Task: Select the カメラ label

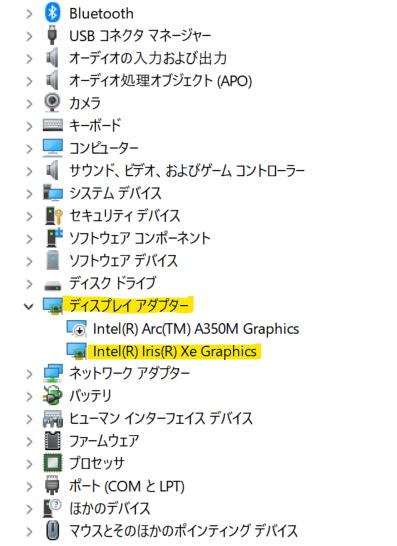Action: [x=85, y=103]
